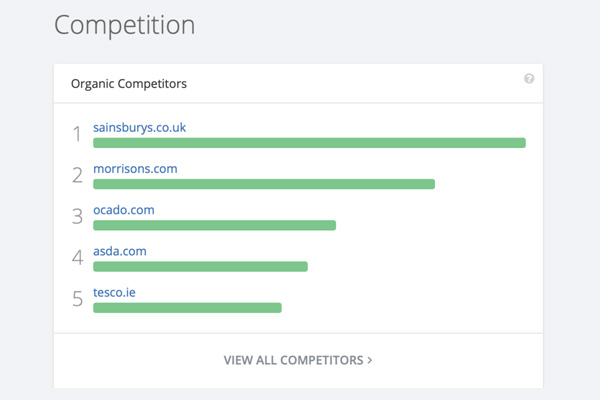Open the sainsburys.co.uk competitor link
The image size is (600, 400).
tap(139, 128)
